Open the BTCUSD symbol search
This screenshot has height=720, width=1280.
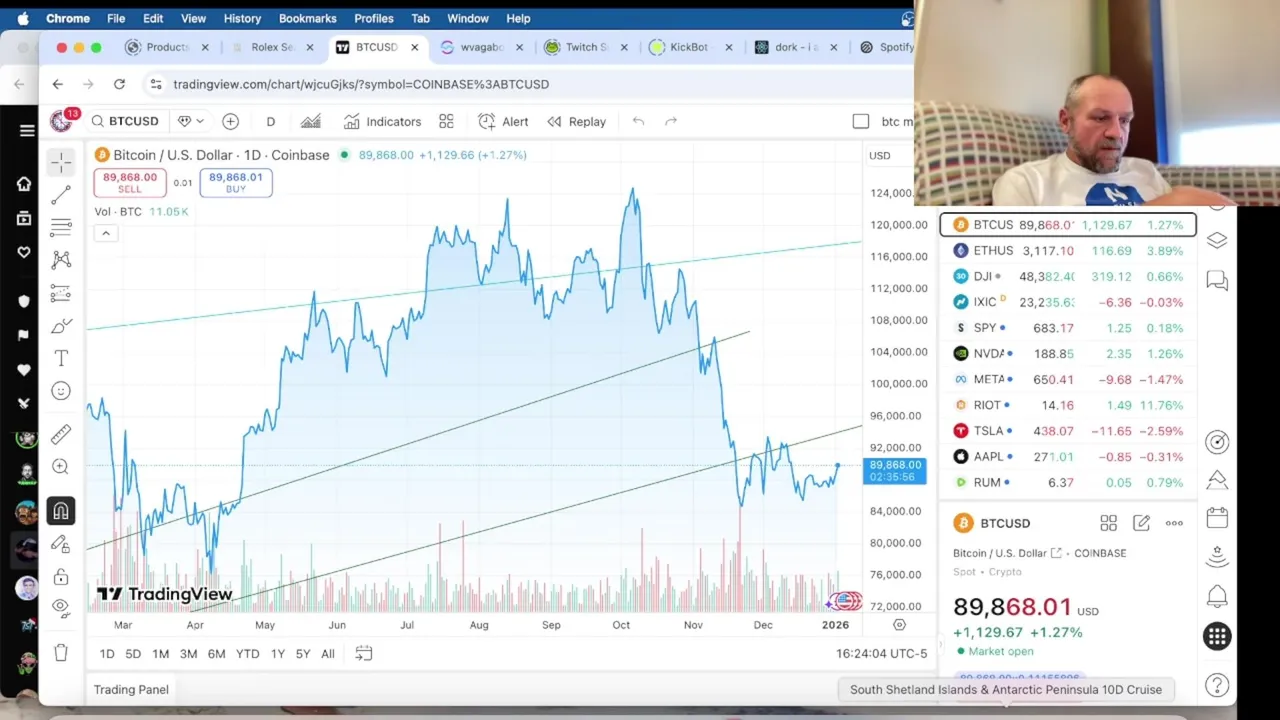(125, 121)
